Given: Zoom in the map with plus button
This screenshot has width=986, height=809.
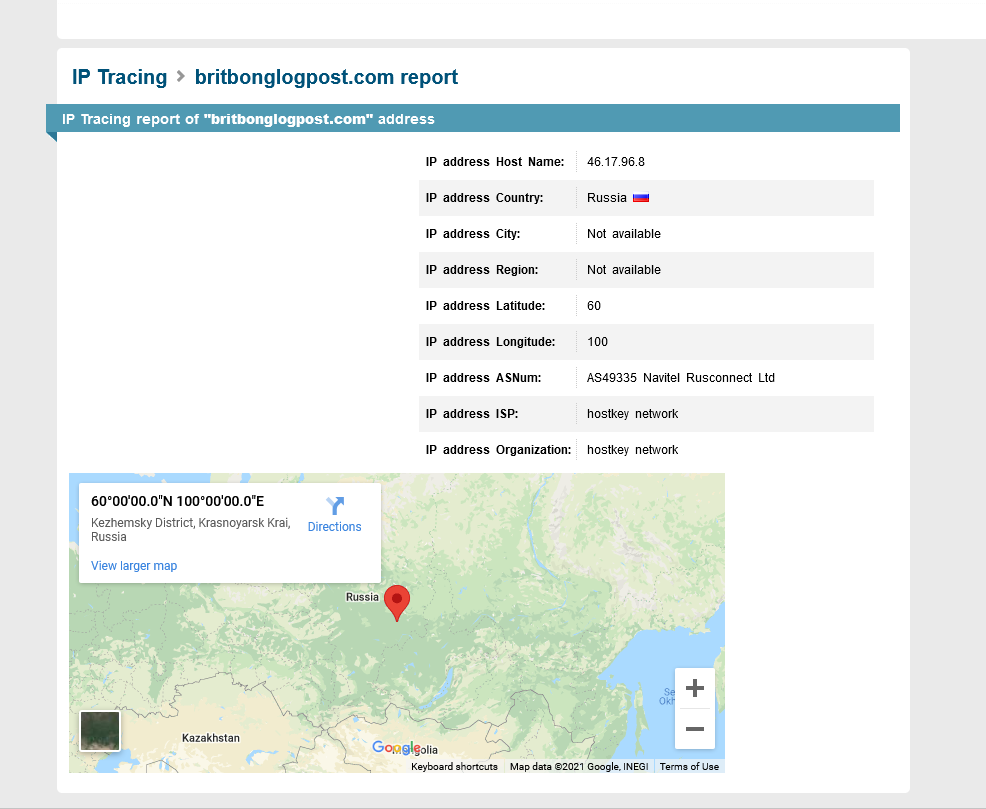Looking at the screenshot, I should tap(695, 688).
